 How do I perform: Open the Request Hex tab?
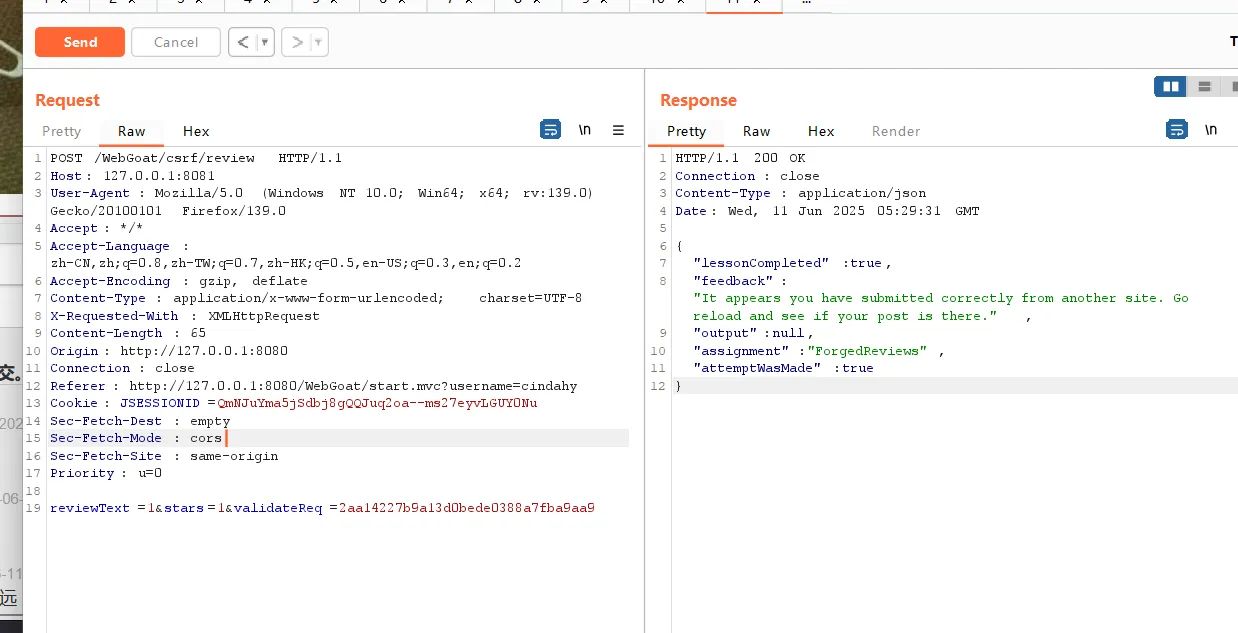point(196,131)
